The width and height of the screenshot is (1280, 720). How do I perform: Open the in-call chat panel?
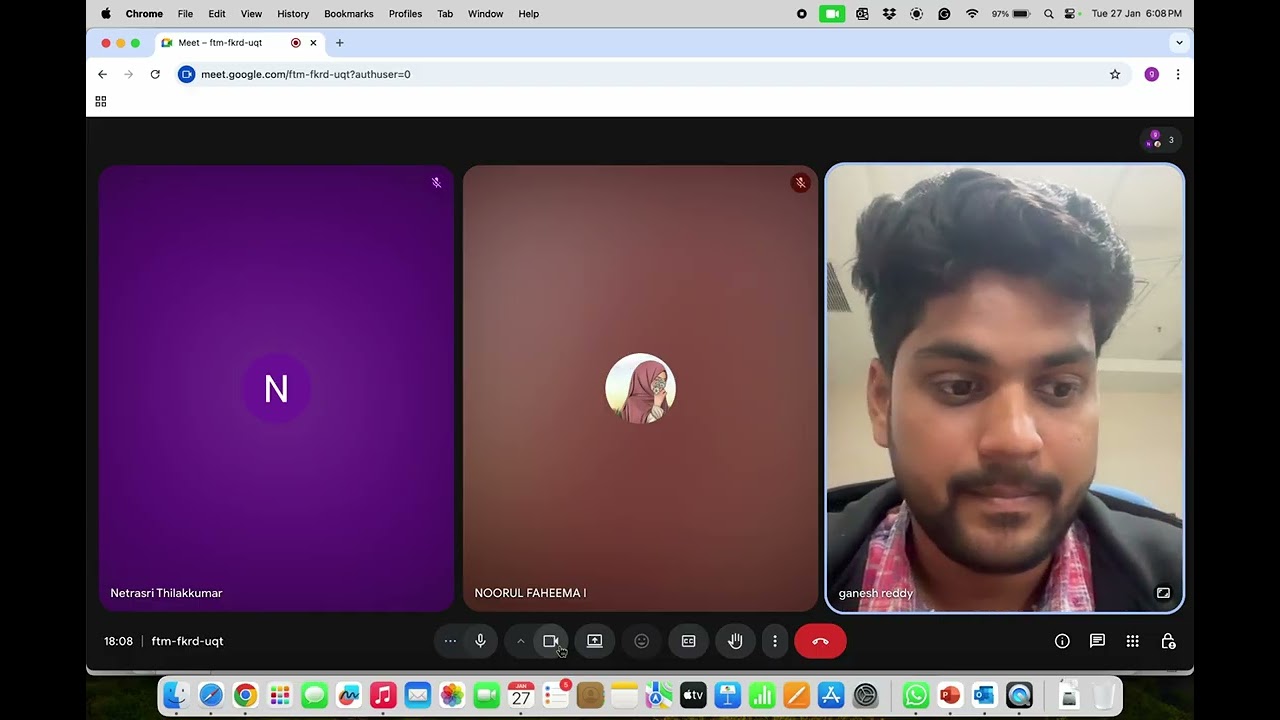[1097, 641]
